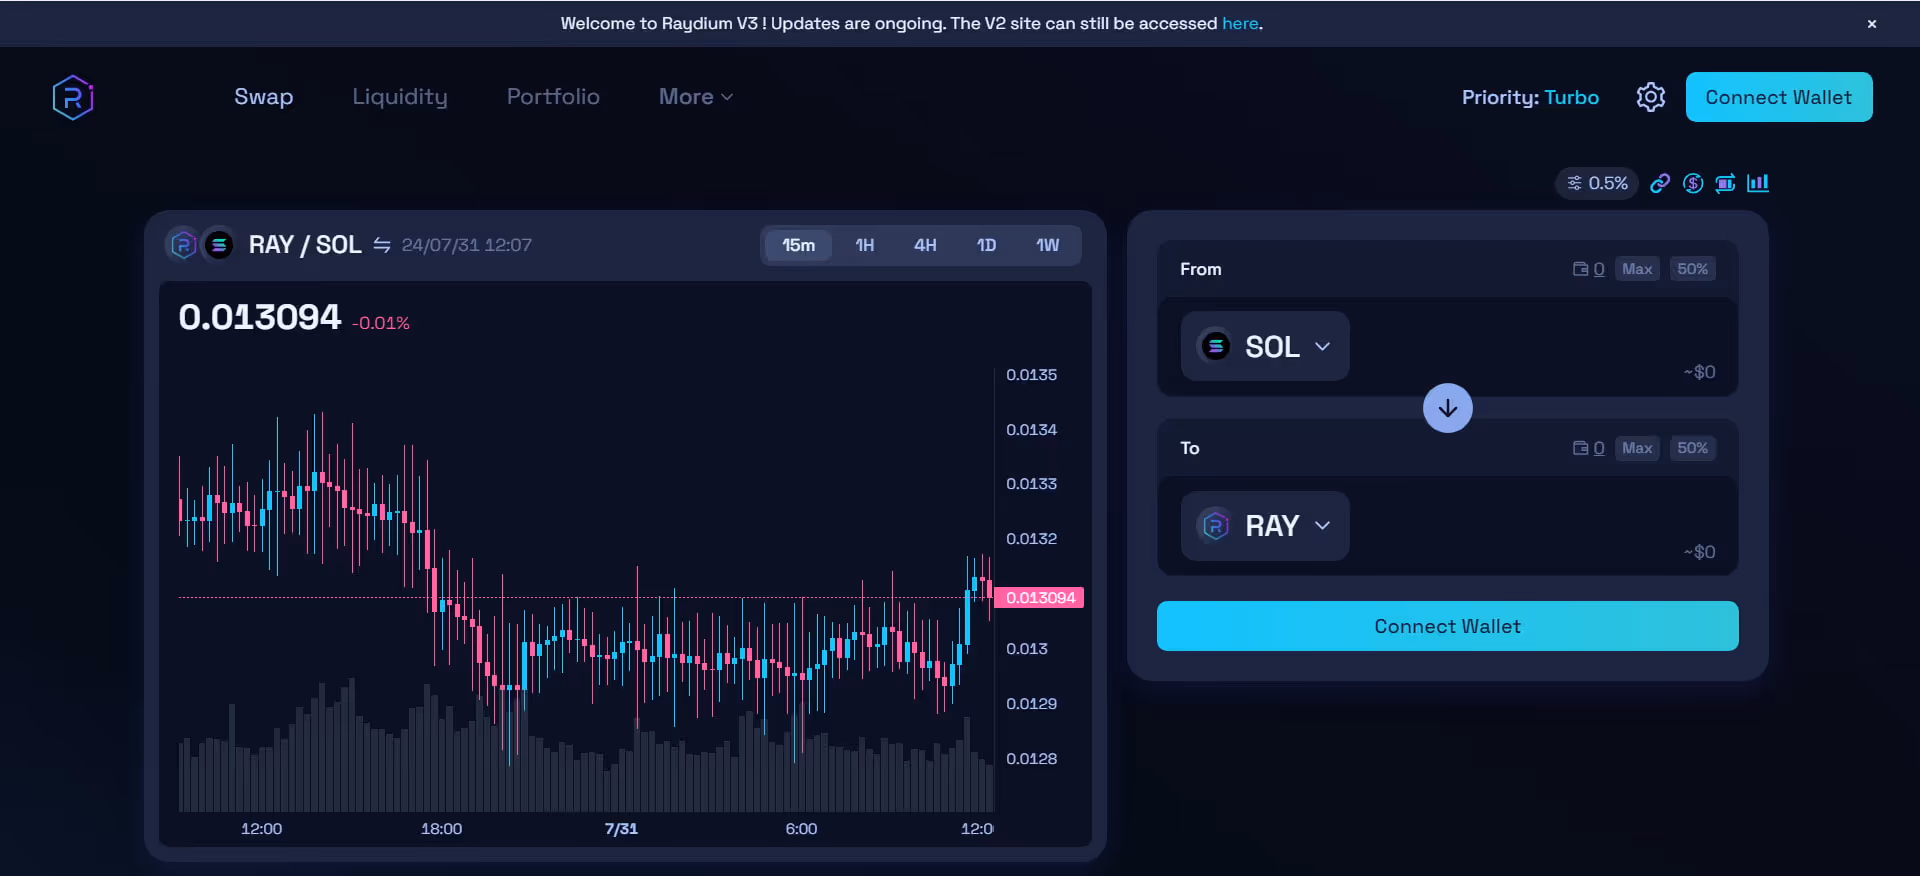Select the 15m chart interval
Screen dimensions: 1920x876
[x=799, y=245]
